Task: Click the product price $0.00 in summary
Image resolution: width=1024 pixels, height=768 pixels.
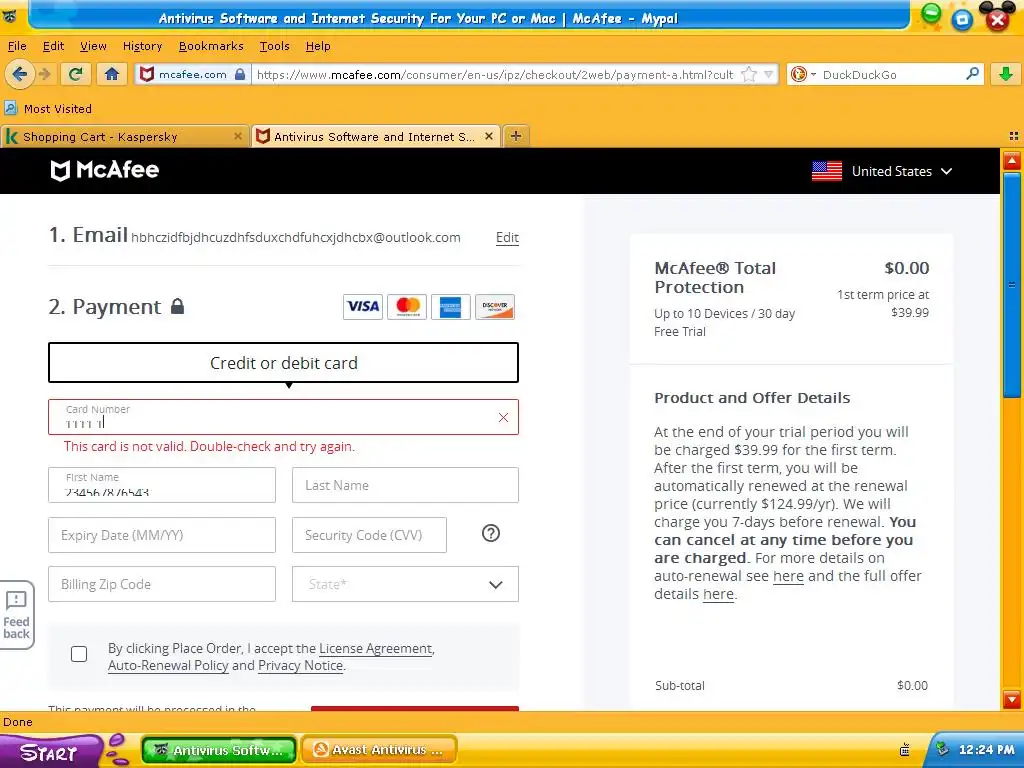Action: [906, 268]
